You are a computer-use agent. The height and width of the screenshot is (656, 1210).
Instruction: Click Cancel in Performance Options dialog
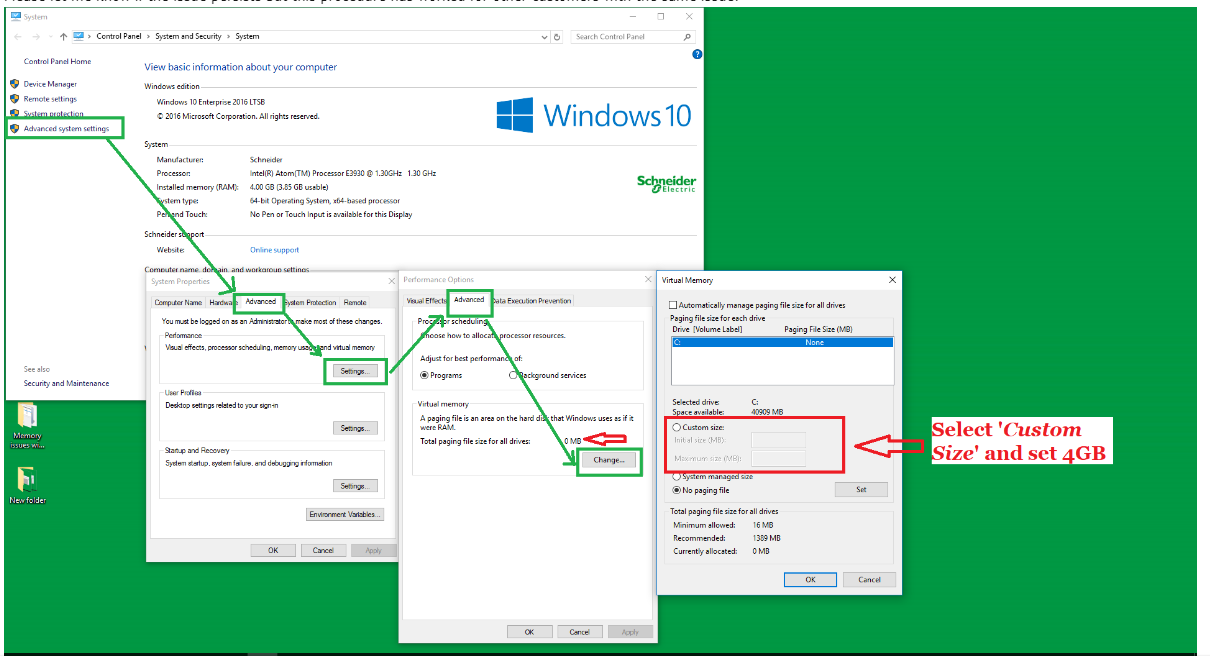(580, 632)
